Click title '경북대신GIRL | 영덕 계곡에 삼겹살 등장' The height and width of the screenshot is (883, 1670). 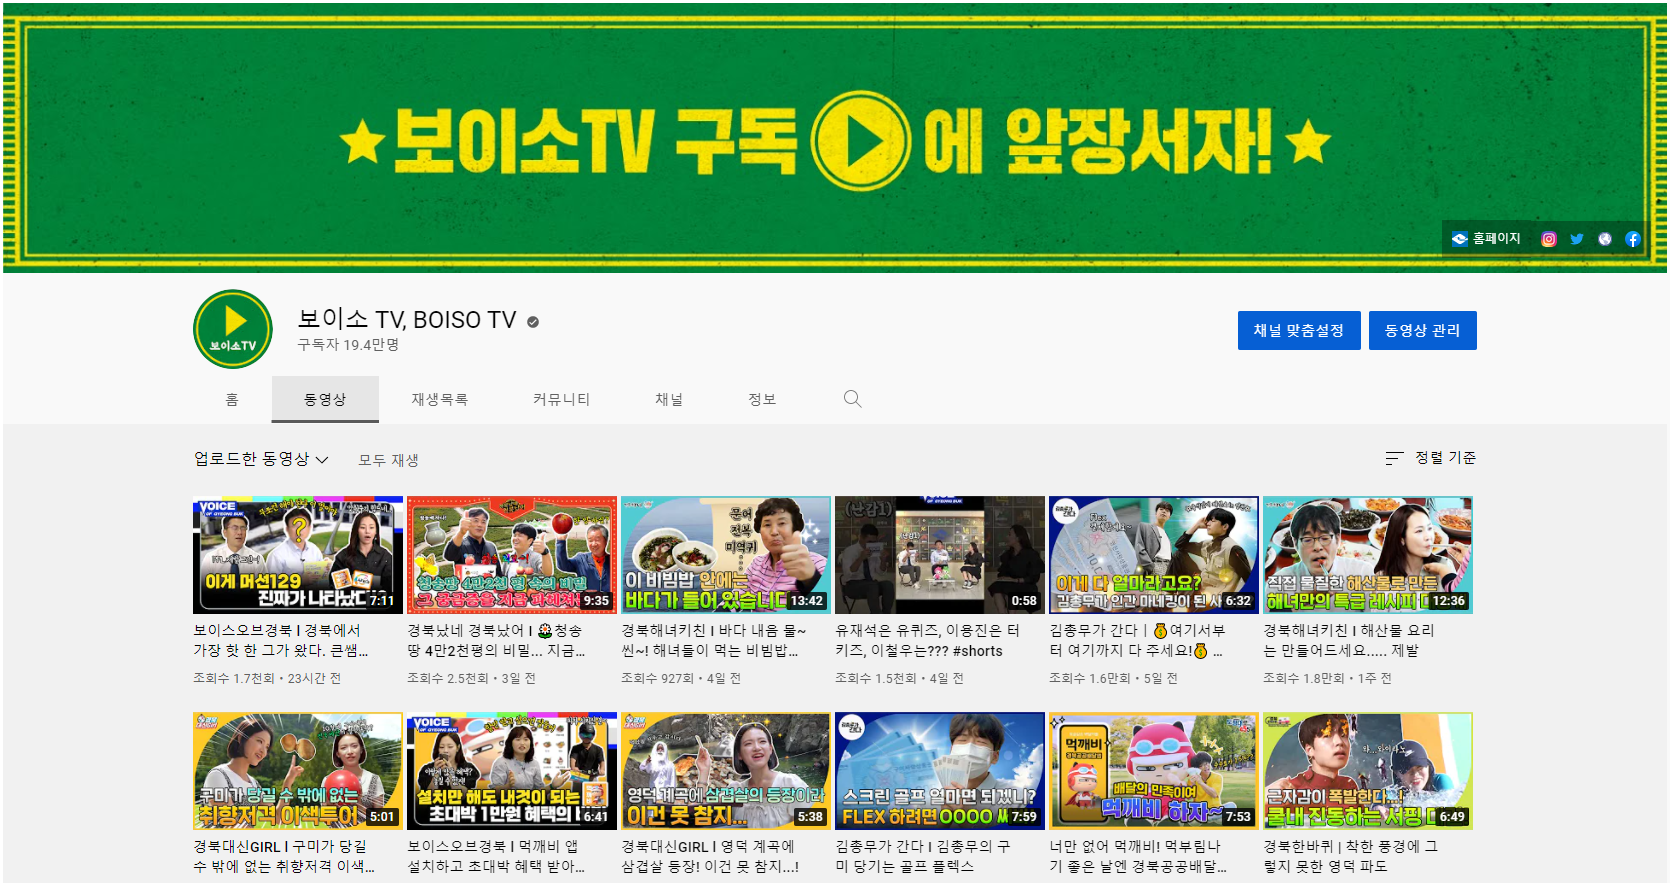click(710, 856)
